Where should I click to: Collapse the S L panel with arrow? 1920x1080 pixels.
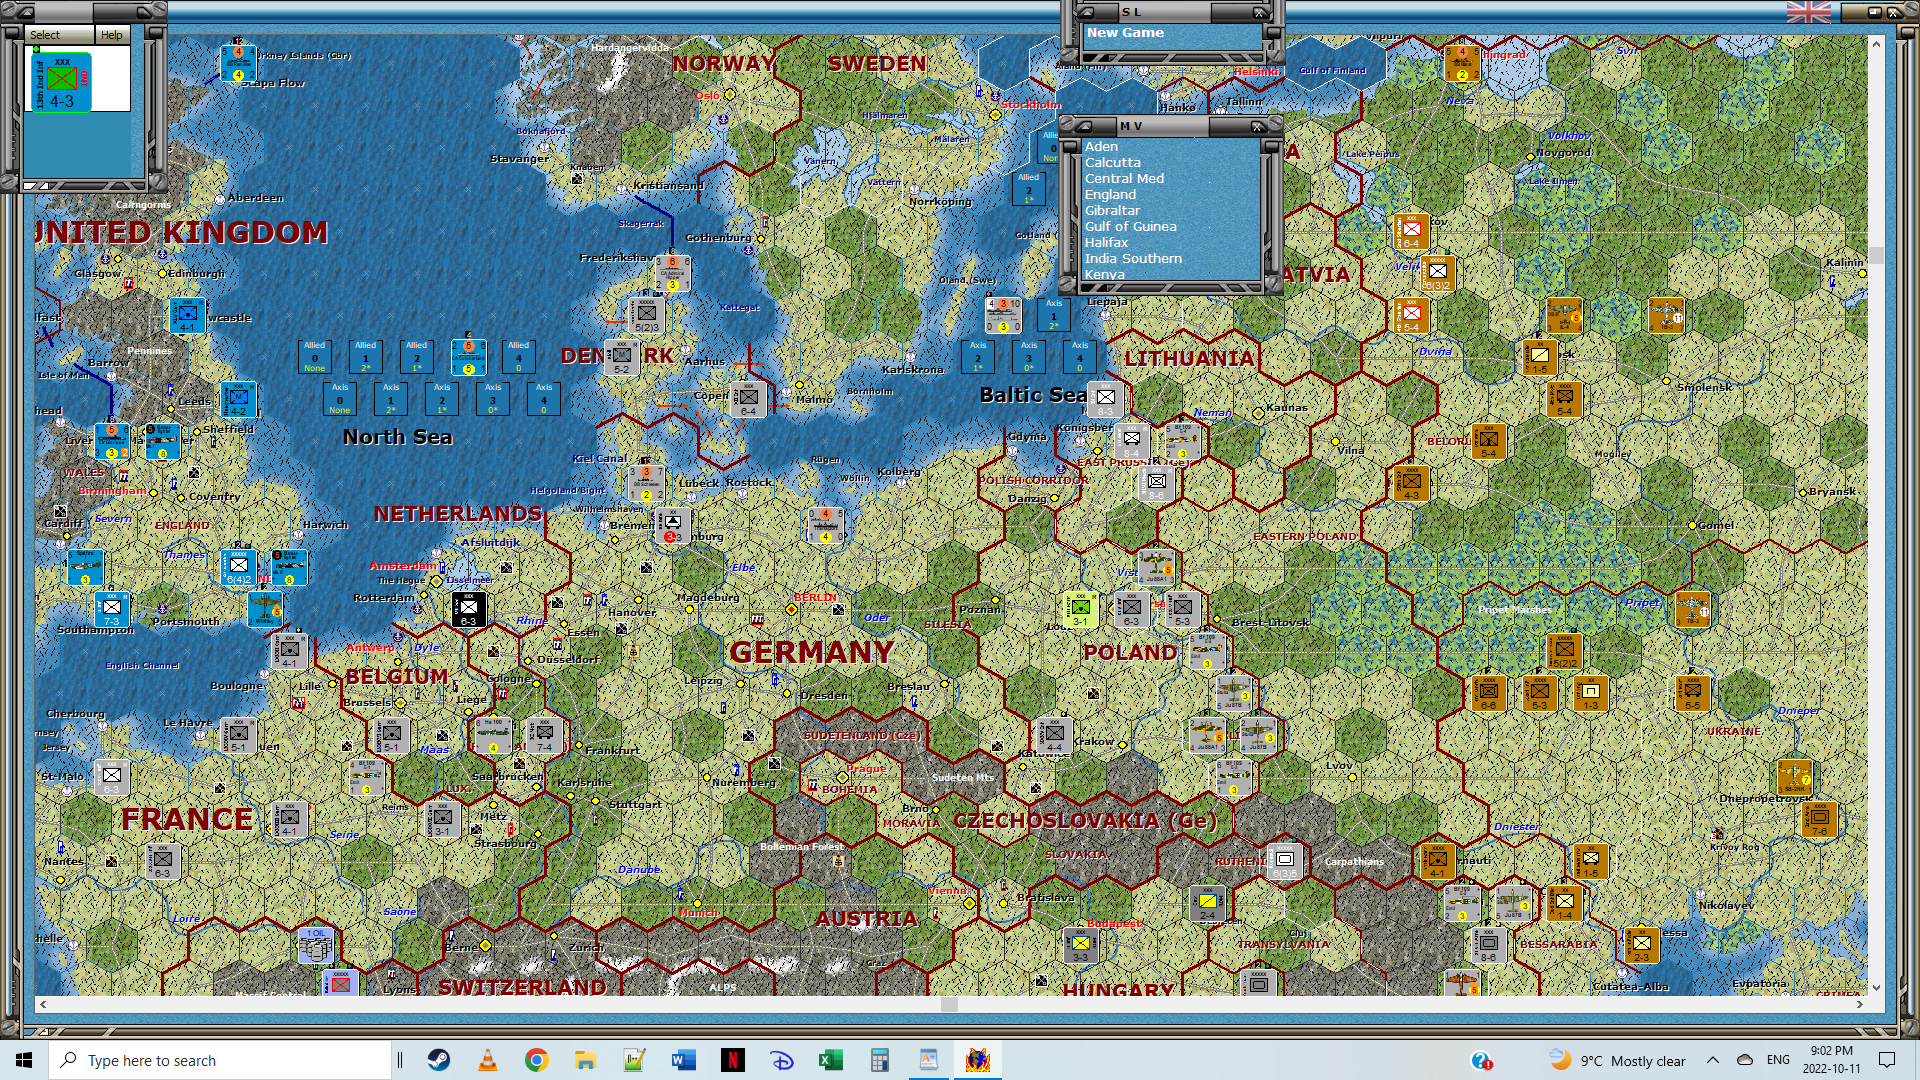(x=1085, y=12)
